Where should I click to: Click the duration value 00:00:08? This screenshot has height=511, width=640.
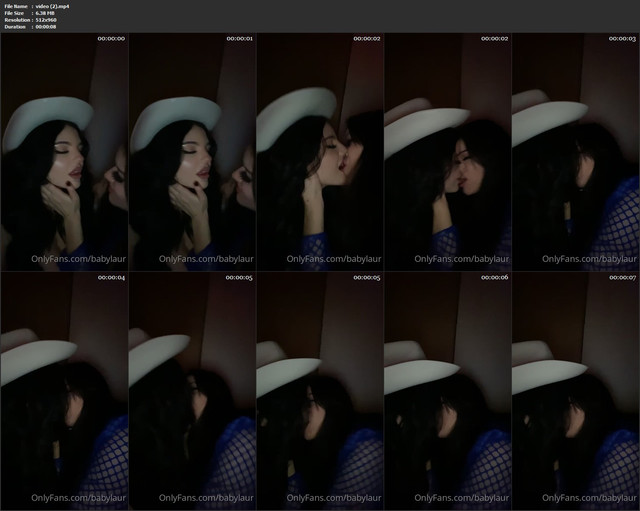coord(46,27)
